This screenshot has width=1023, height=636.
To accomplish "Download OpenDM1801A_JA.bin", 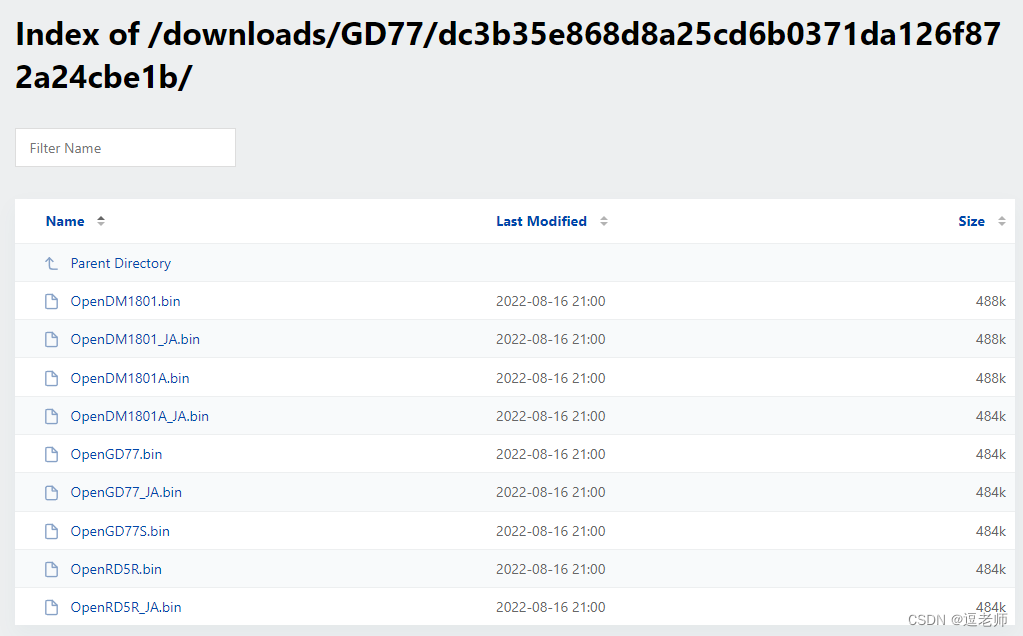I will (x=140, y=416).
